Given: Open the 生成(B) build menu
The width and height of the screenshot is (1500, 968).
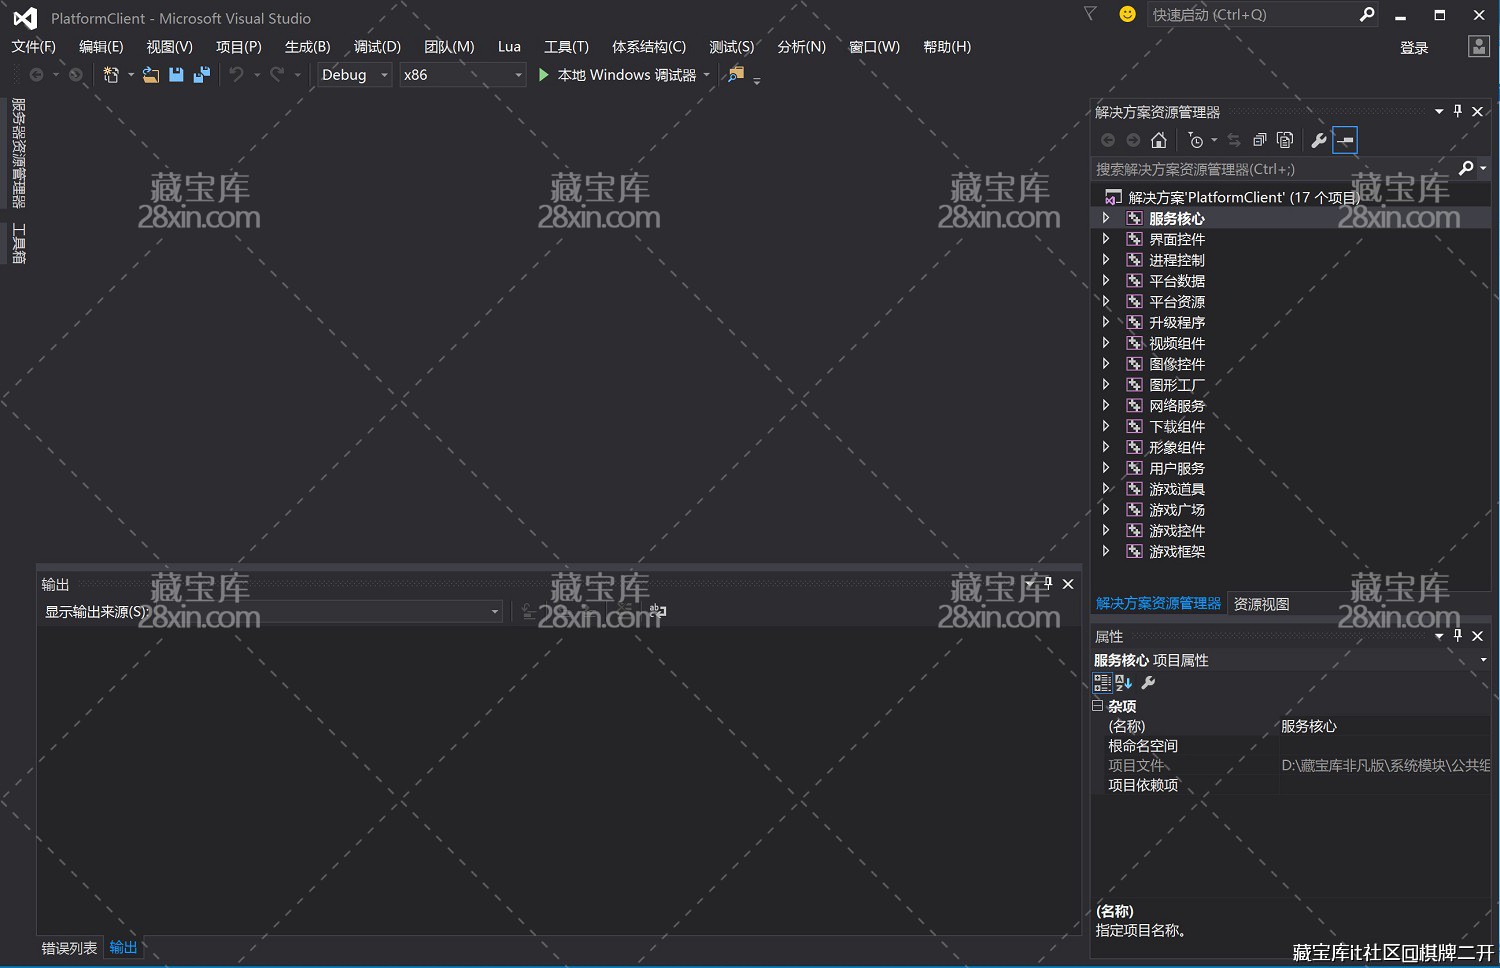Looking at the screenshot, I should [307, 47].
